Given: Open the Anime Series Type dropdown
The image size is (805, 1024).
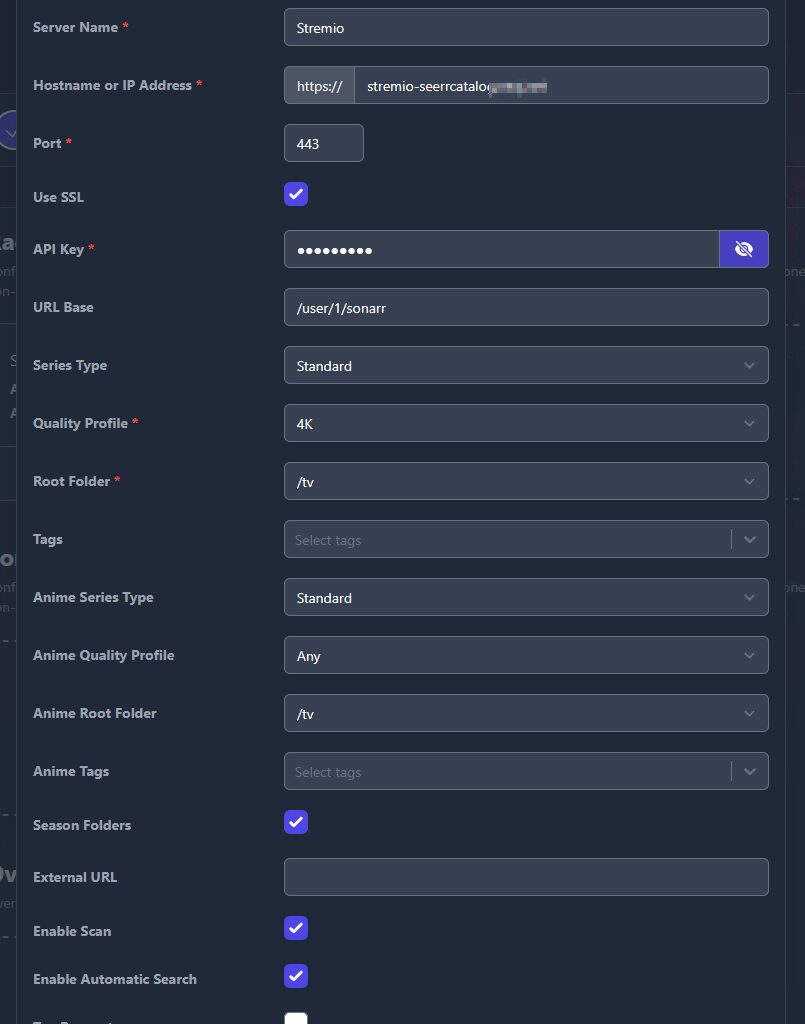Looking at the screenshot, I should (x=526, y=598).
